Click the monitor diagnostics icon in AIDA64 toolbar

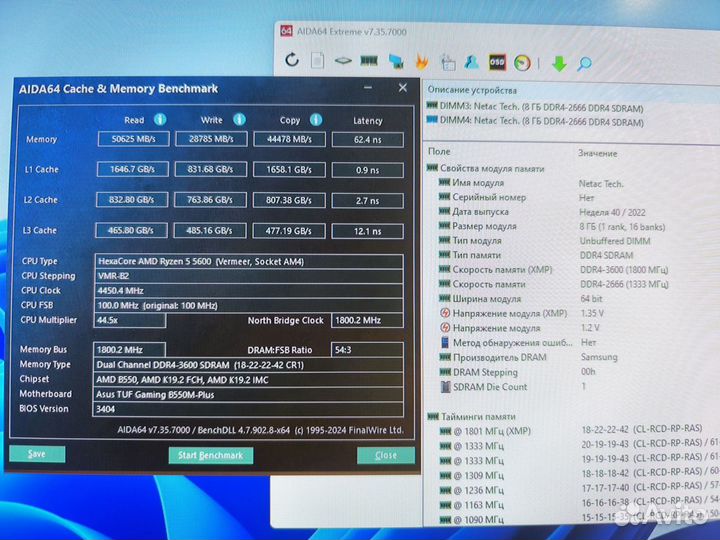click(x=396, y=62)
